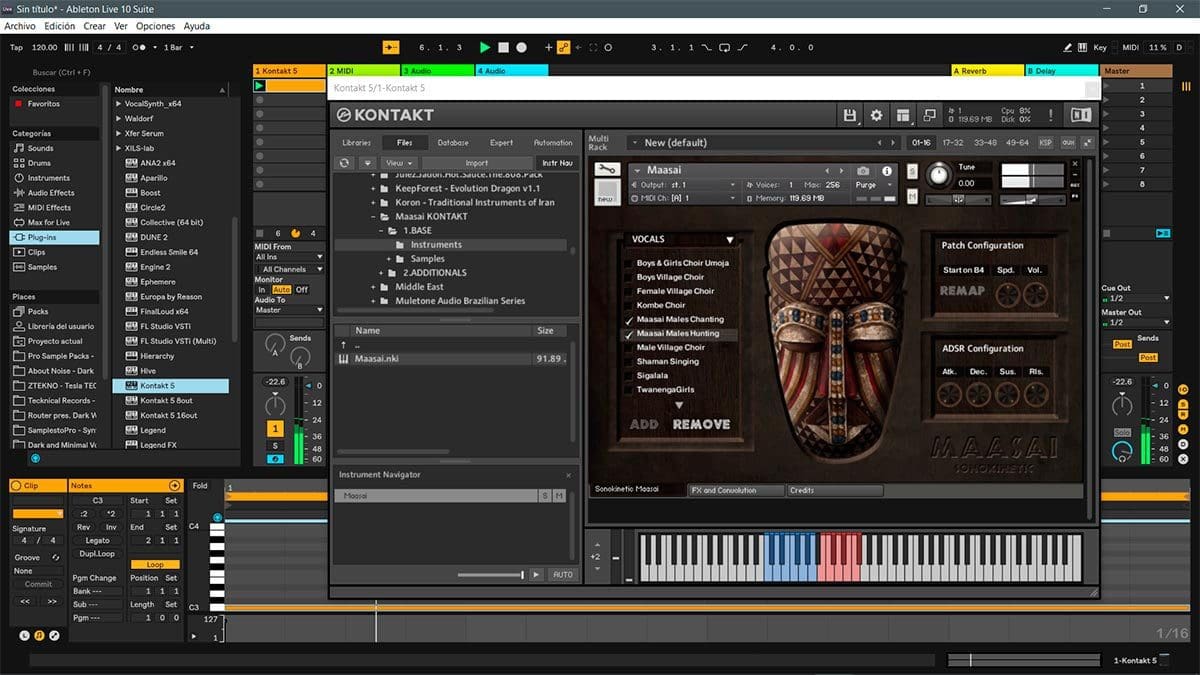Open the Maasai instrument wrench edit icon
This screenshot has height=675, width=1200.
tap(607, 170)
